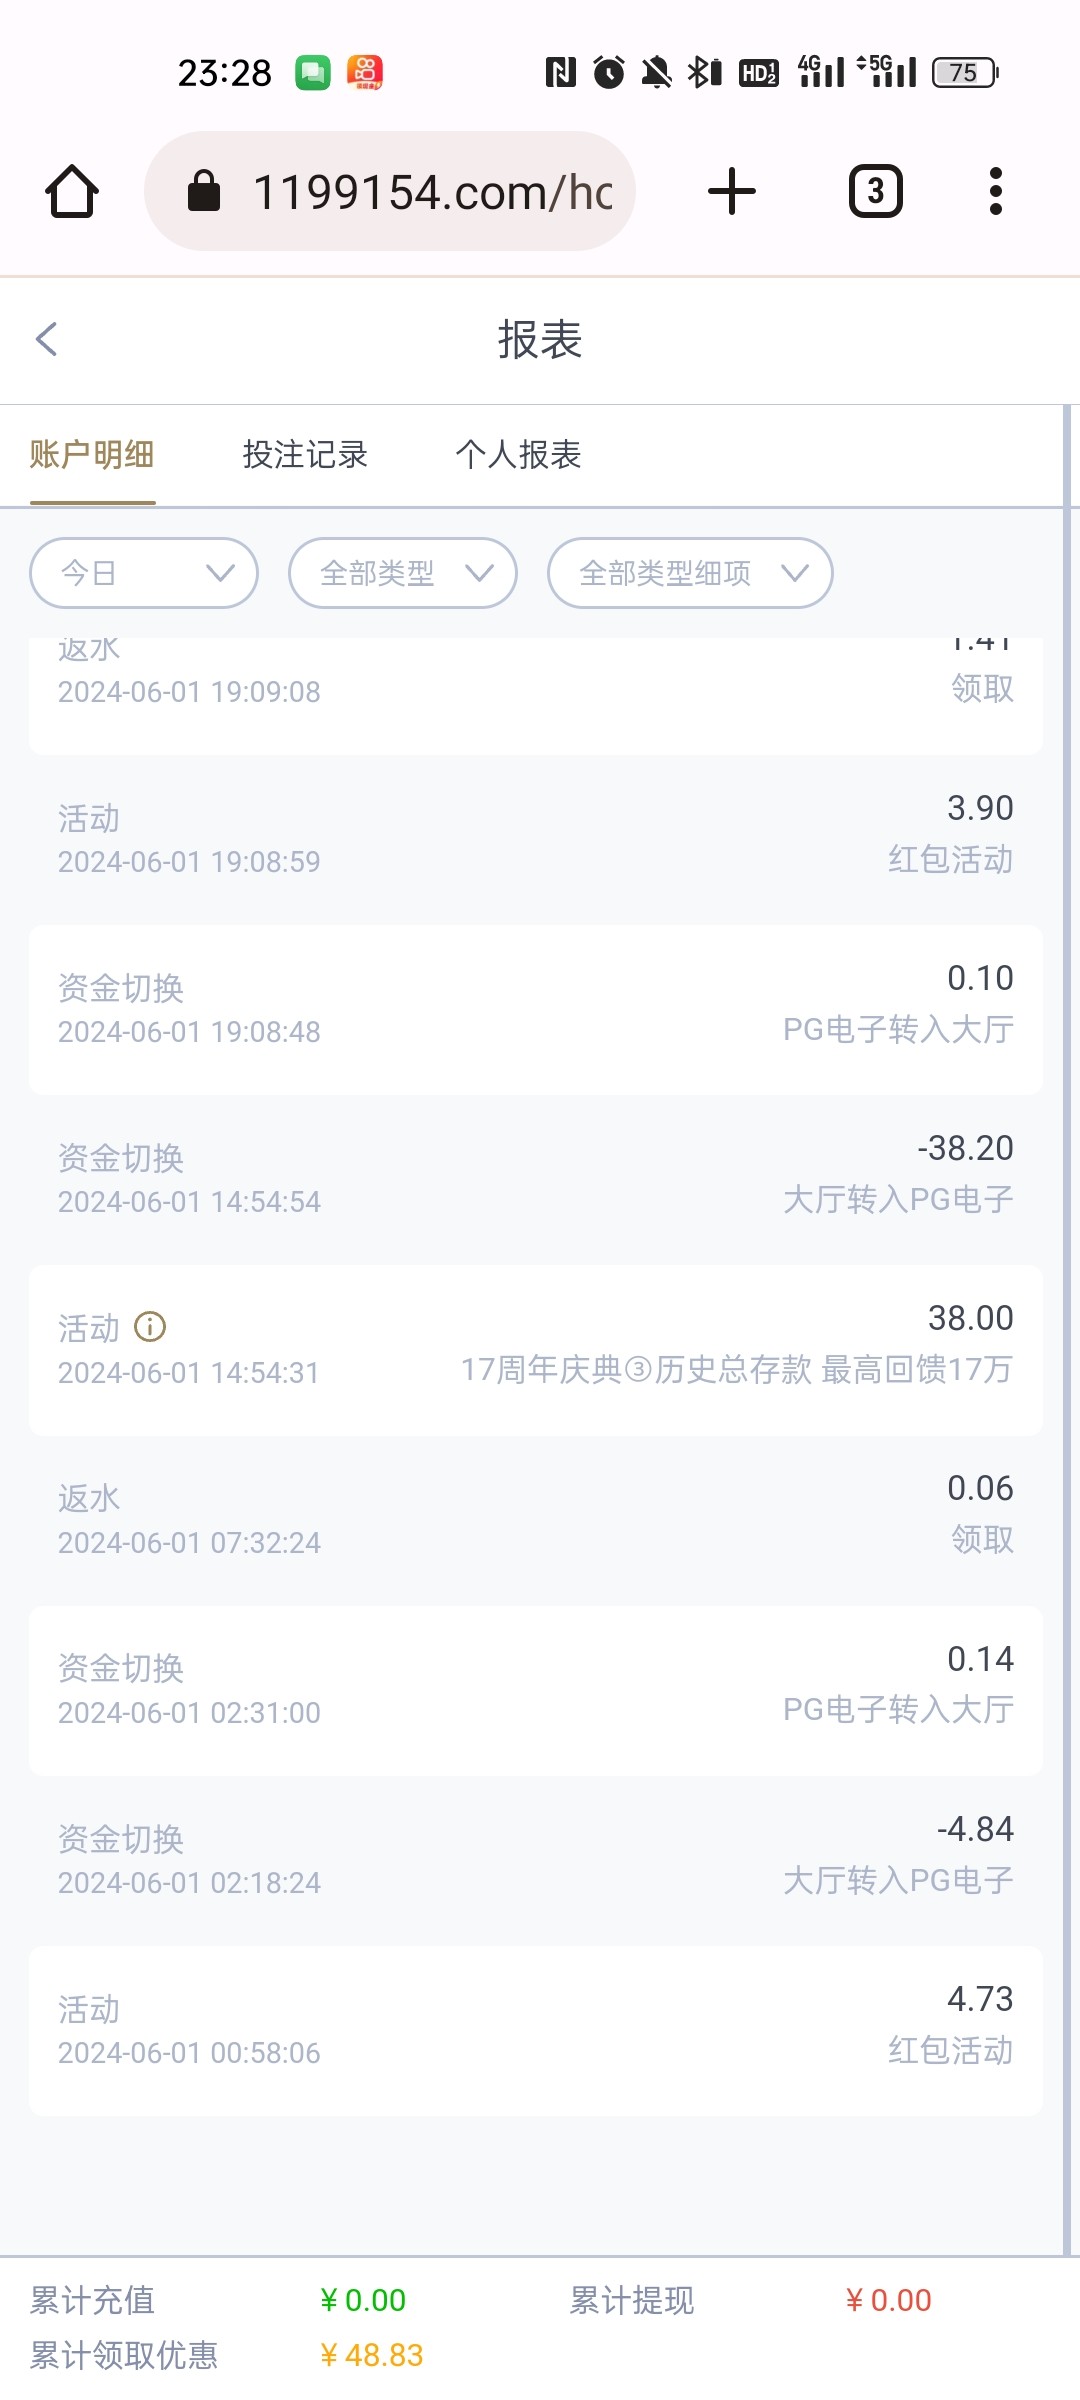Select the 账户明细 tab
The height and width of the screenshot is (2400, 1080).
coord(92,455)
